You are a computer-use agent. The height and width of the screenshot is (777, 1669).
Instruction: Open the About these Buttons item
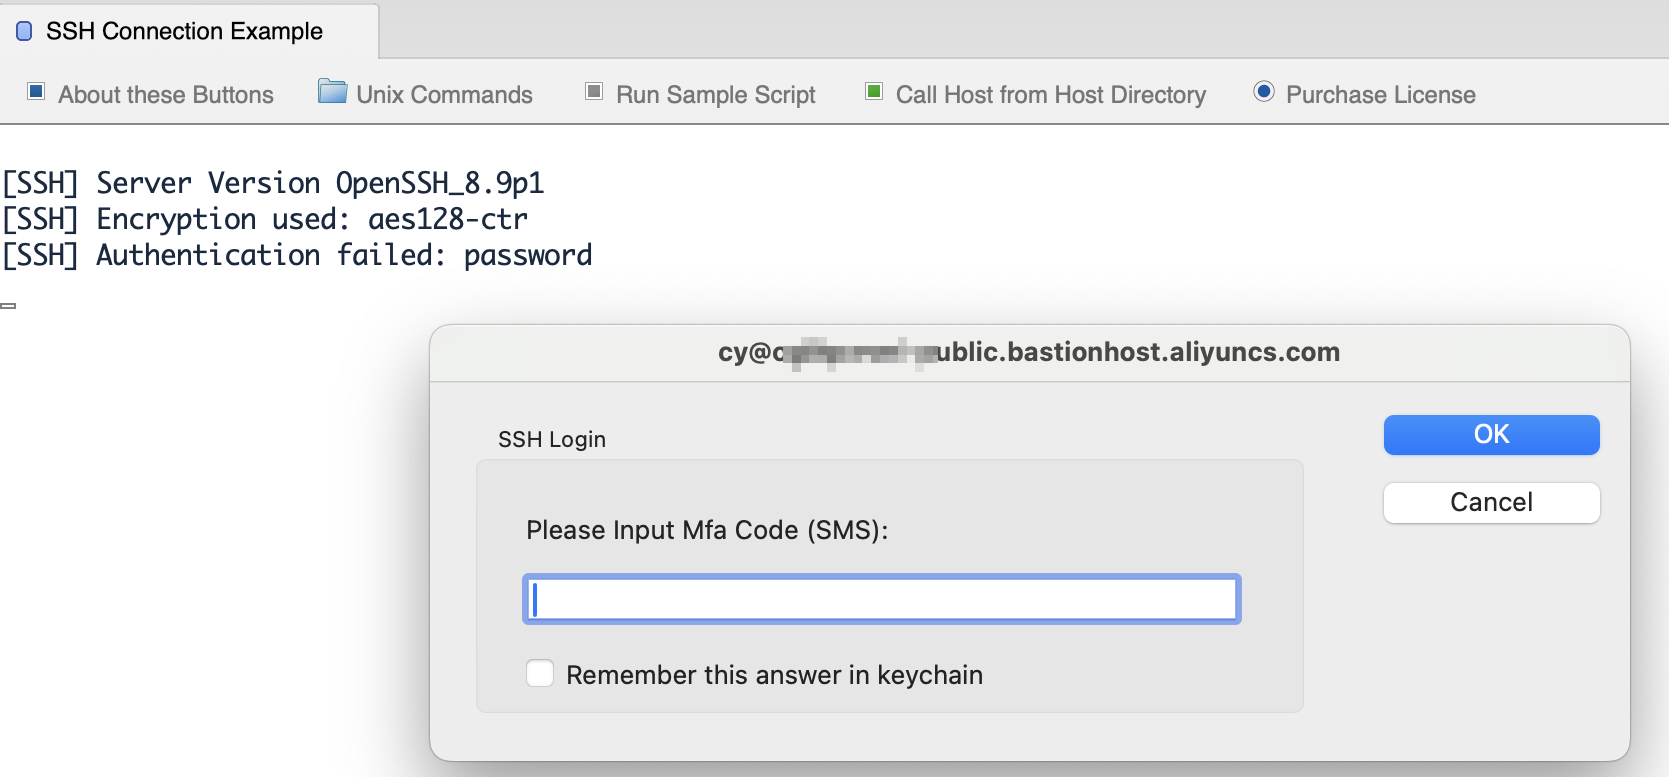(165, 95)
